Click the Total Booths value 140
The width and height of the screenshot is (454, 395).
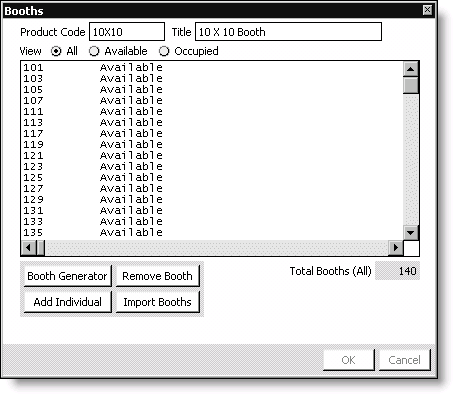point(397,271)
